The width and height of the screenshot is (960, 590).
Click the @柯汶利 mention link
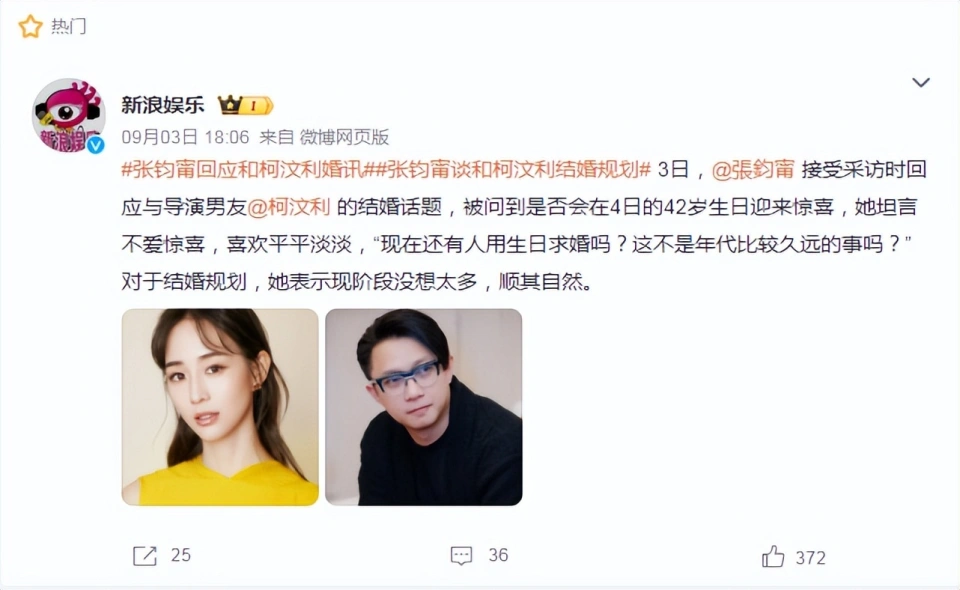pyautogui.click(x=288, y=207)
